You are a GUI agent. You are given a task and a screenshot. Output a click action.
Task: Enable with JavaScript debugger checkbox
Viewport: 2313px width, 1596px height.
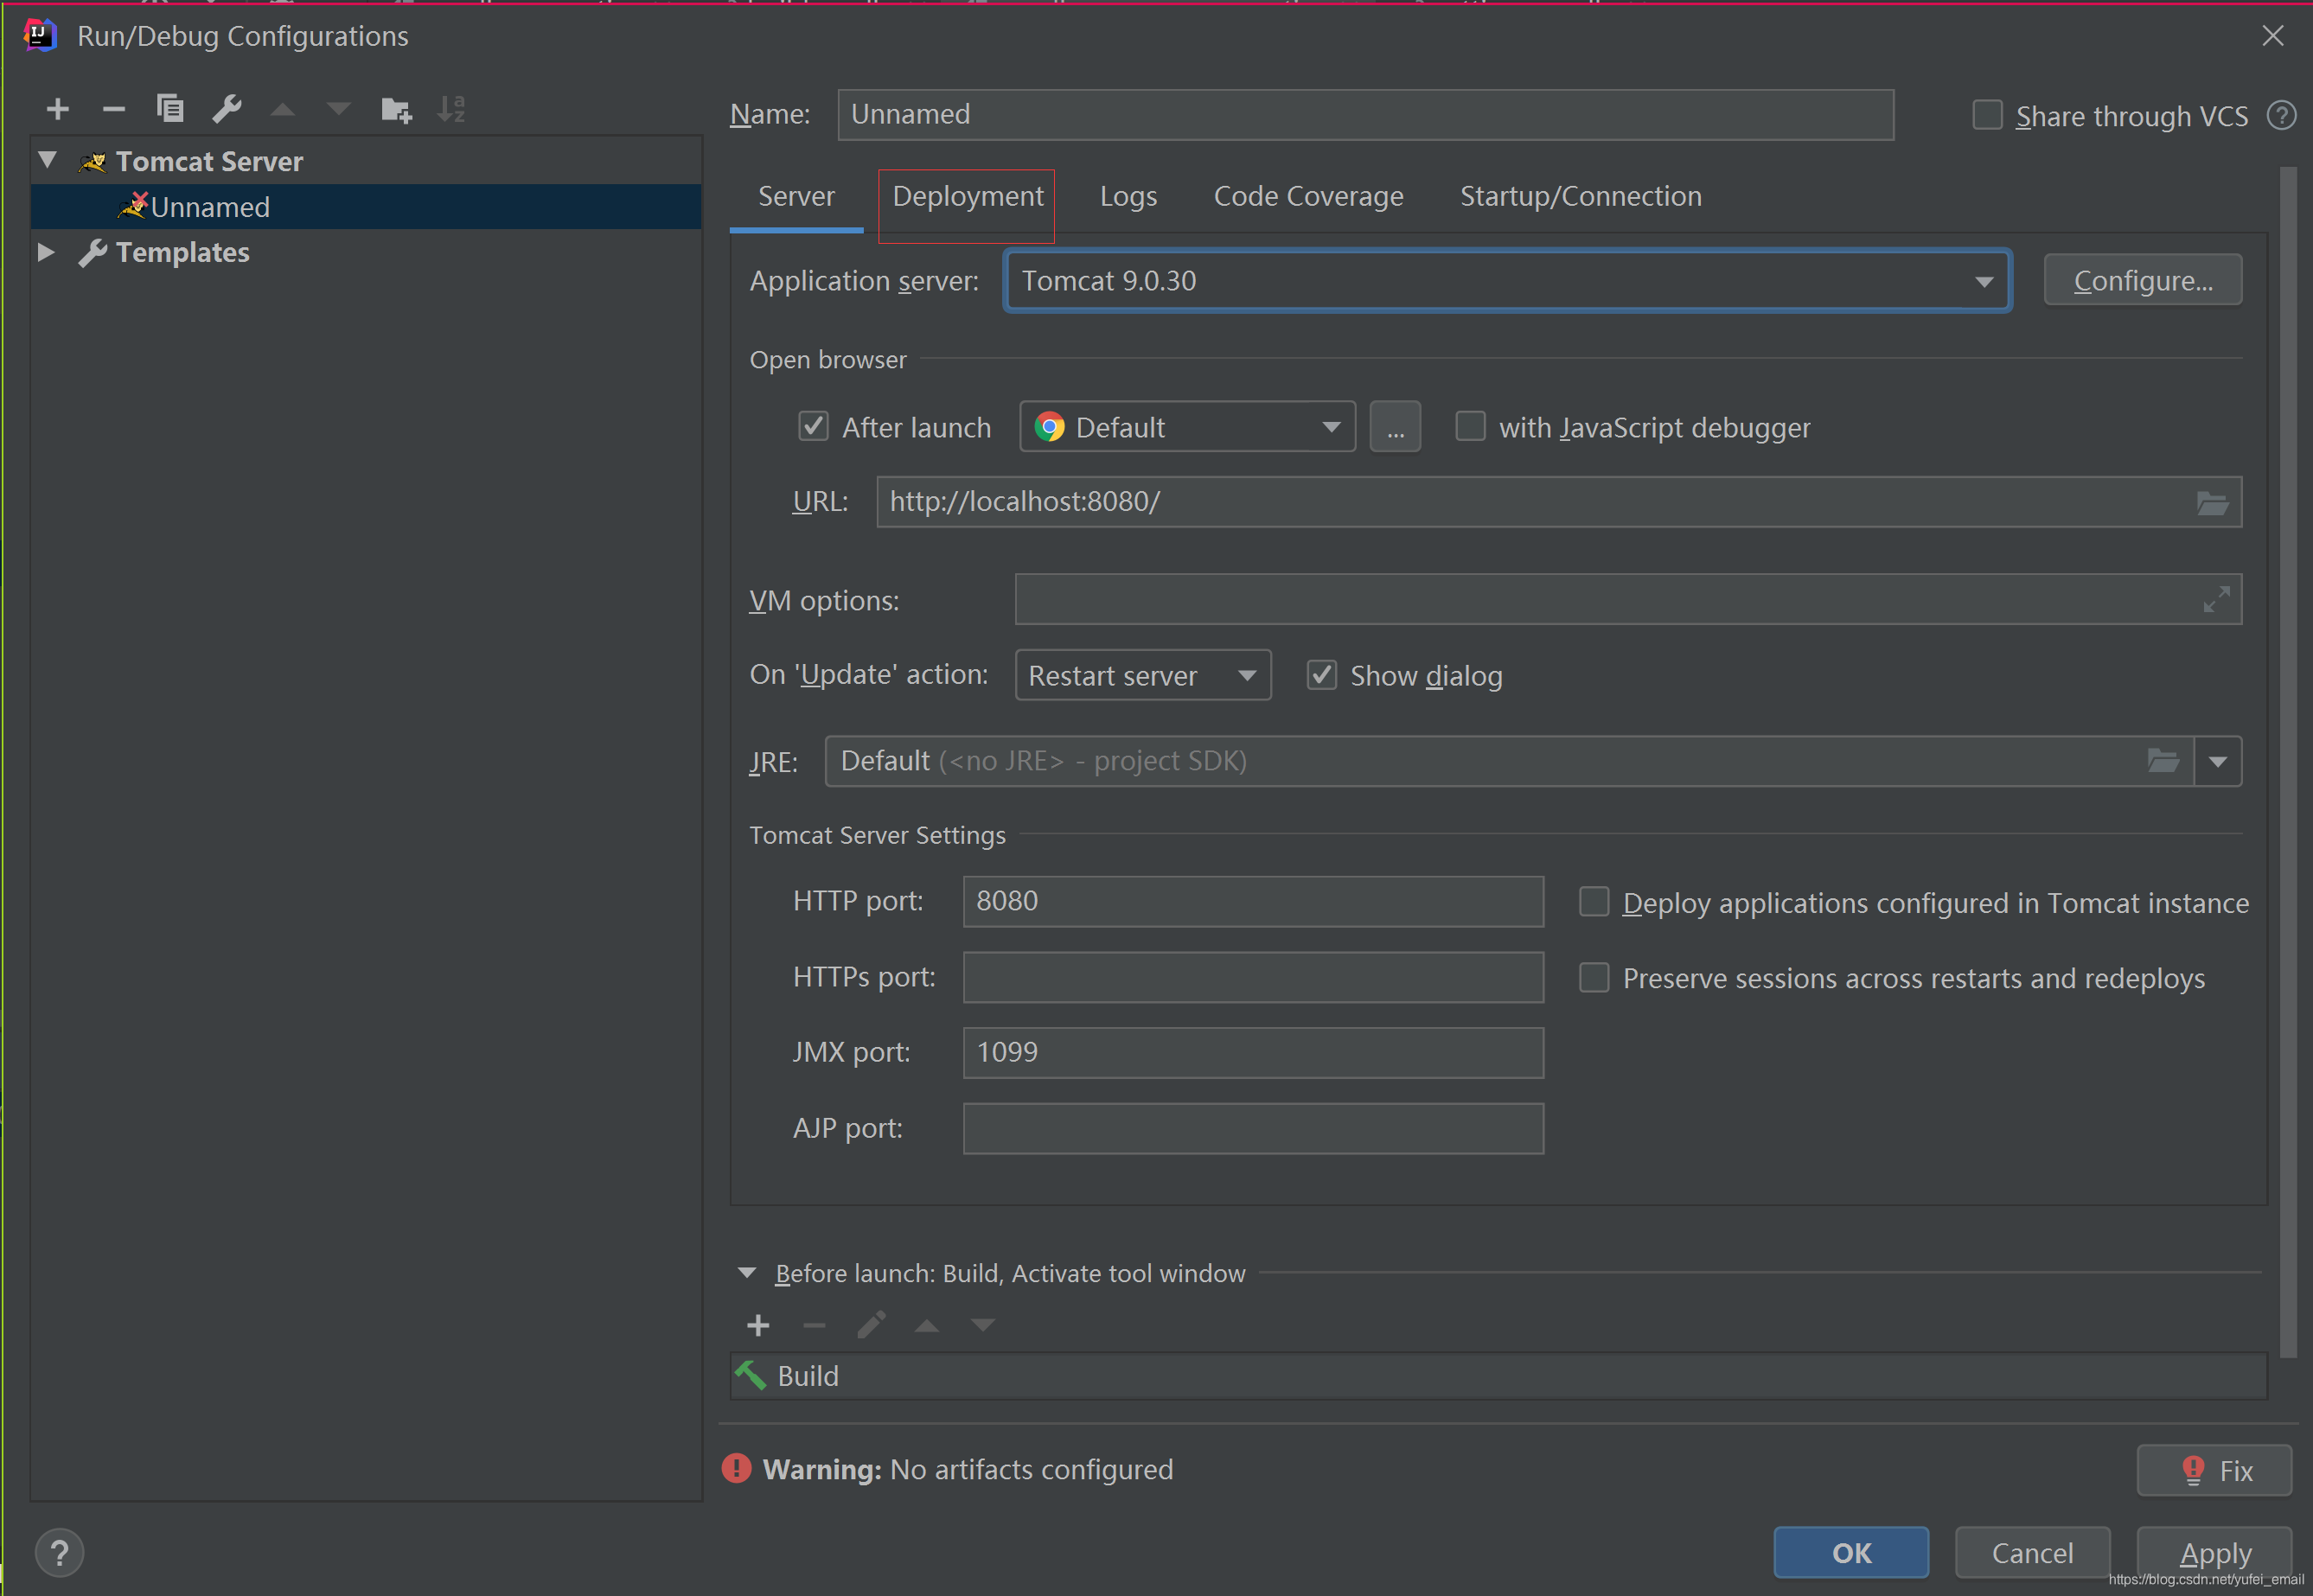tap(1466, 425)
